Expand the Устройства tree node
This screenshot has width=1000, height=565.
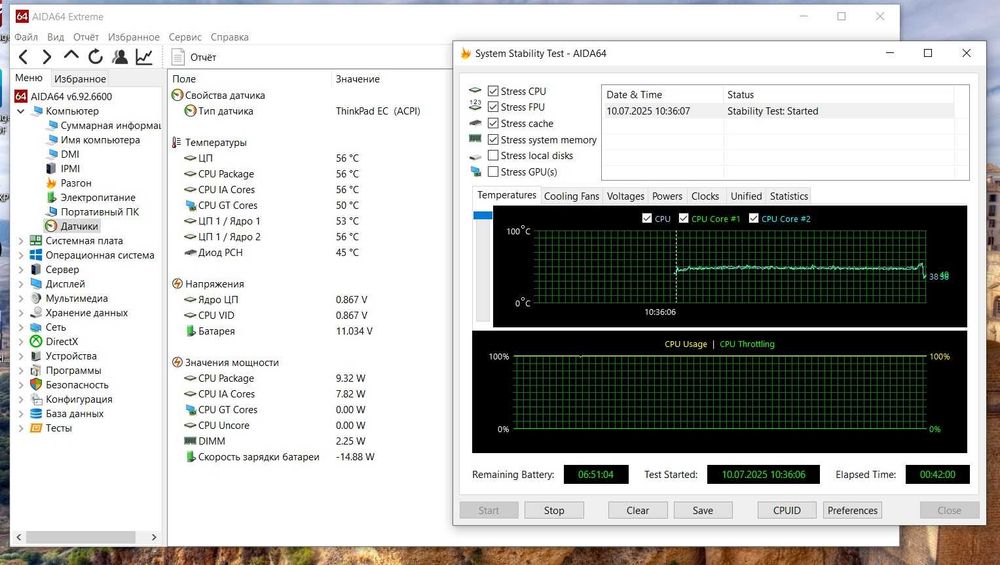[x=20, y=356]
